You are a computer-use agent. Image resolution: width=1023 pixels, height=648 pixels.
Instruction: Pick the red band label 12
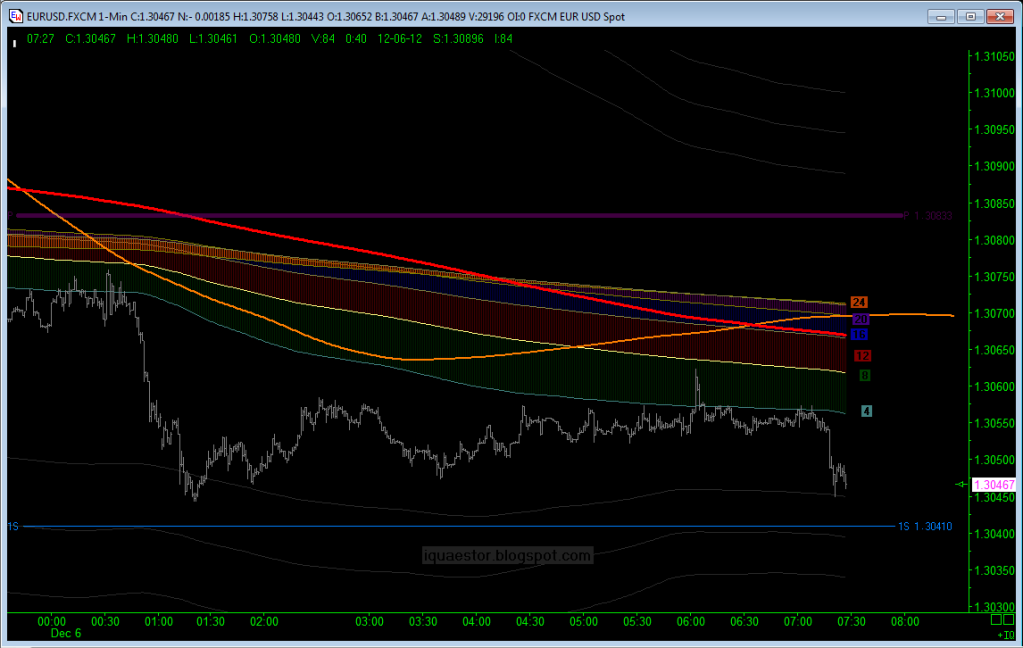tap(863, 356)
